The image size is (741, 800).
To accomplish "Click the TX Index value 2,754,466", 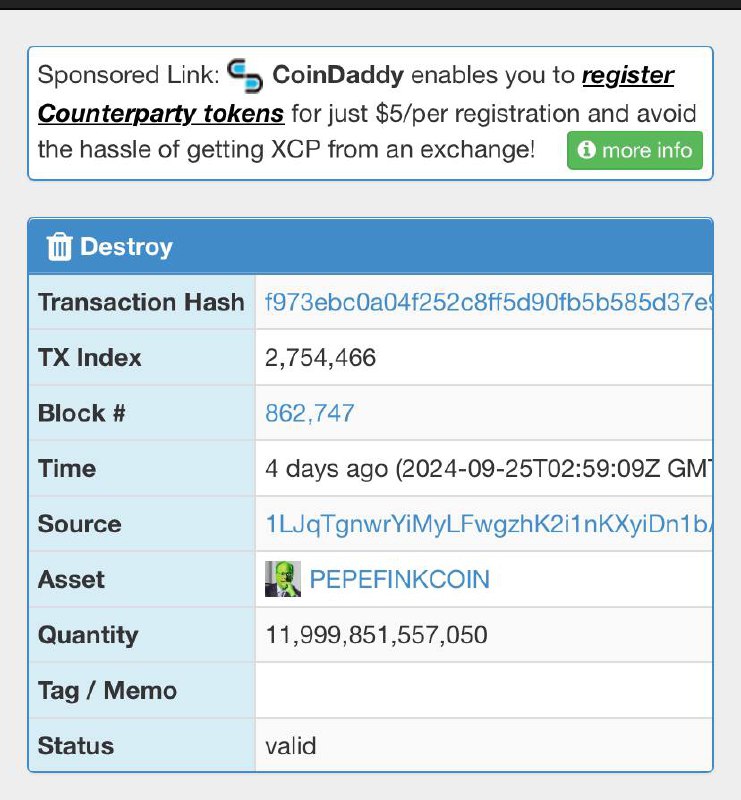I will coord(320,358).
